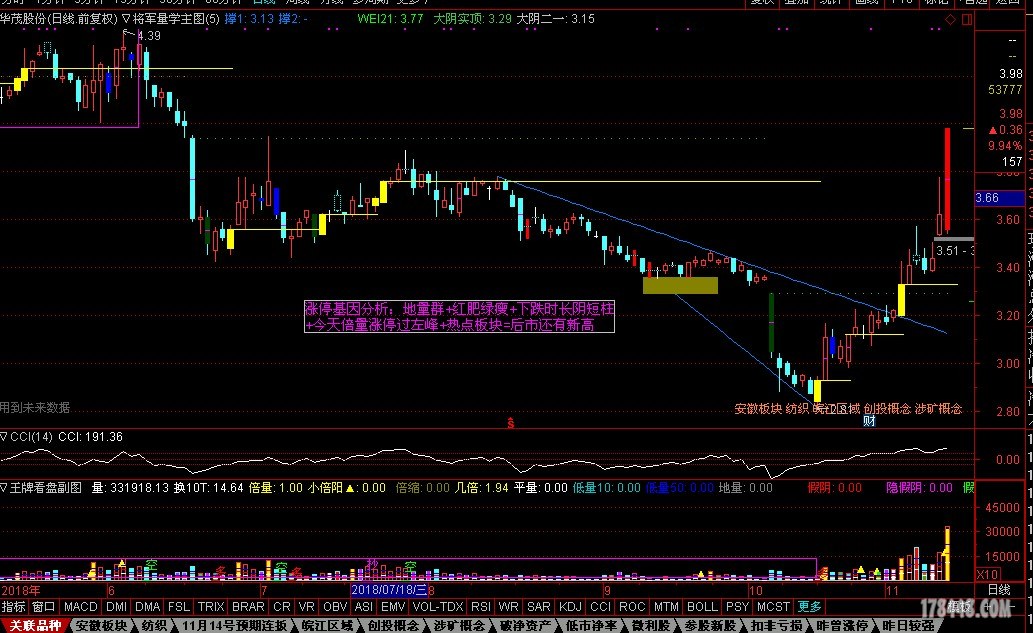Open the 涉矿概念 sector tab at bottom
This screenshot has width=1033, height=633.
pos(459,625)
